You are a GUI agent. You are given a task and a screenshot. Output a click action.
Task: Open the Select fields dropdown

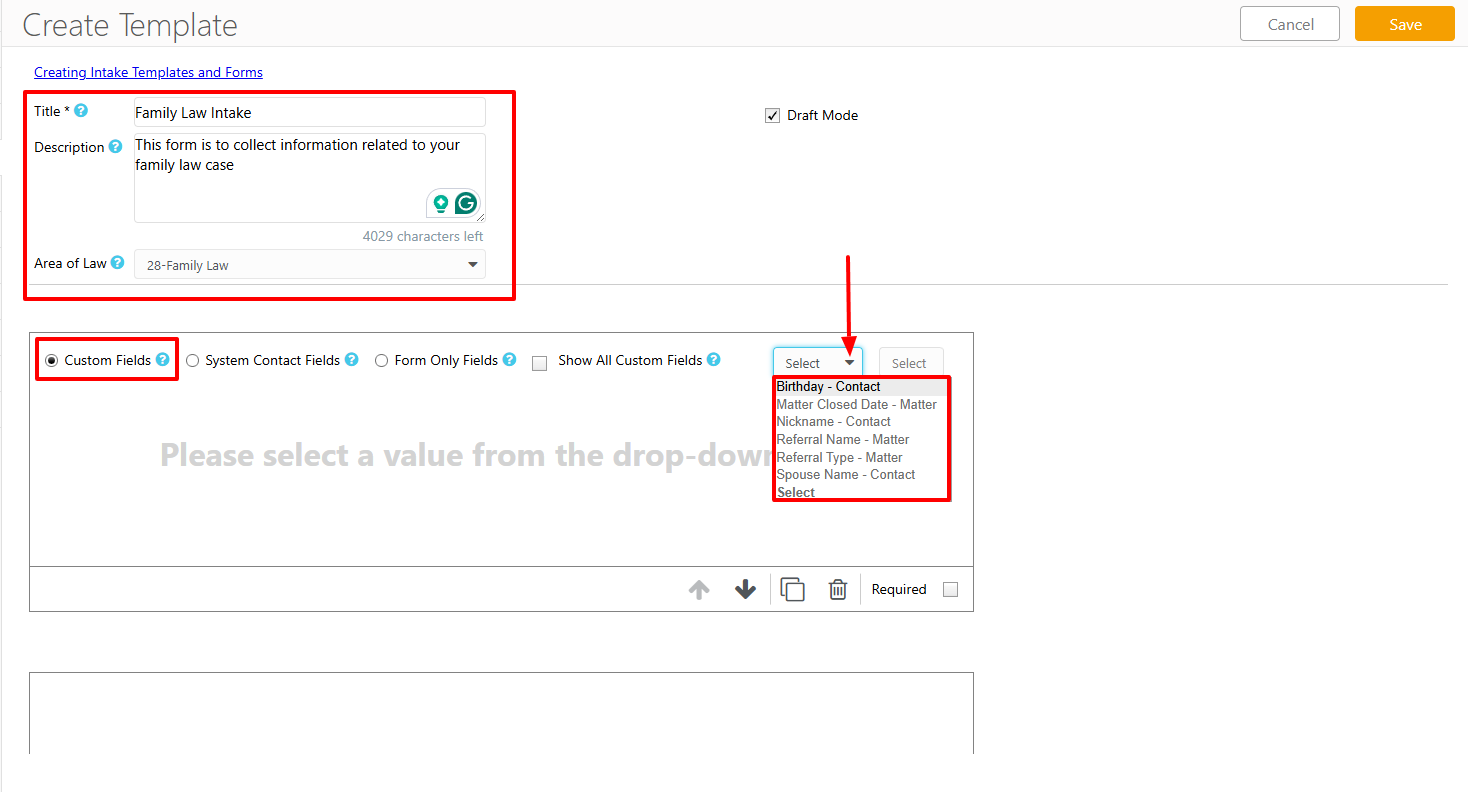coord(817,362)
